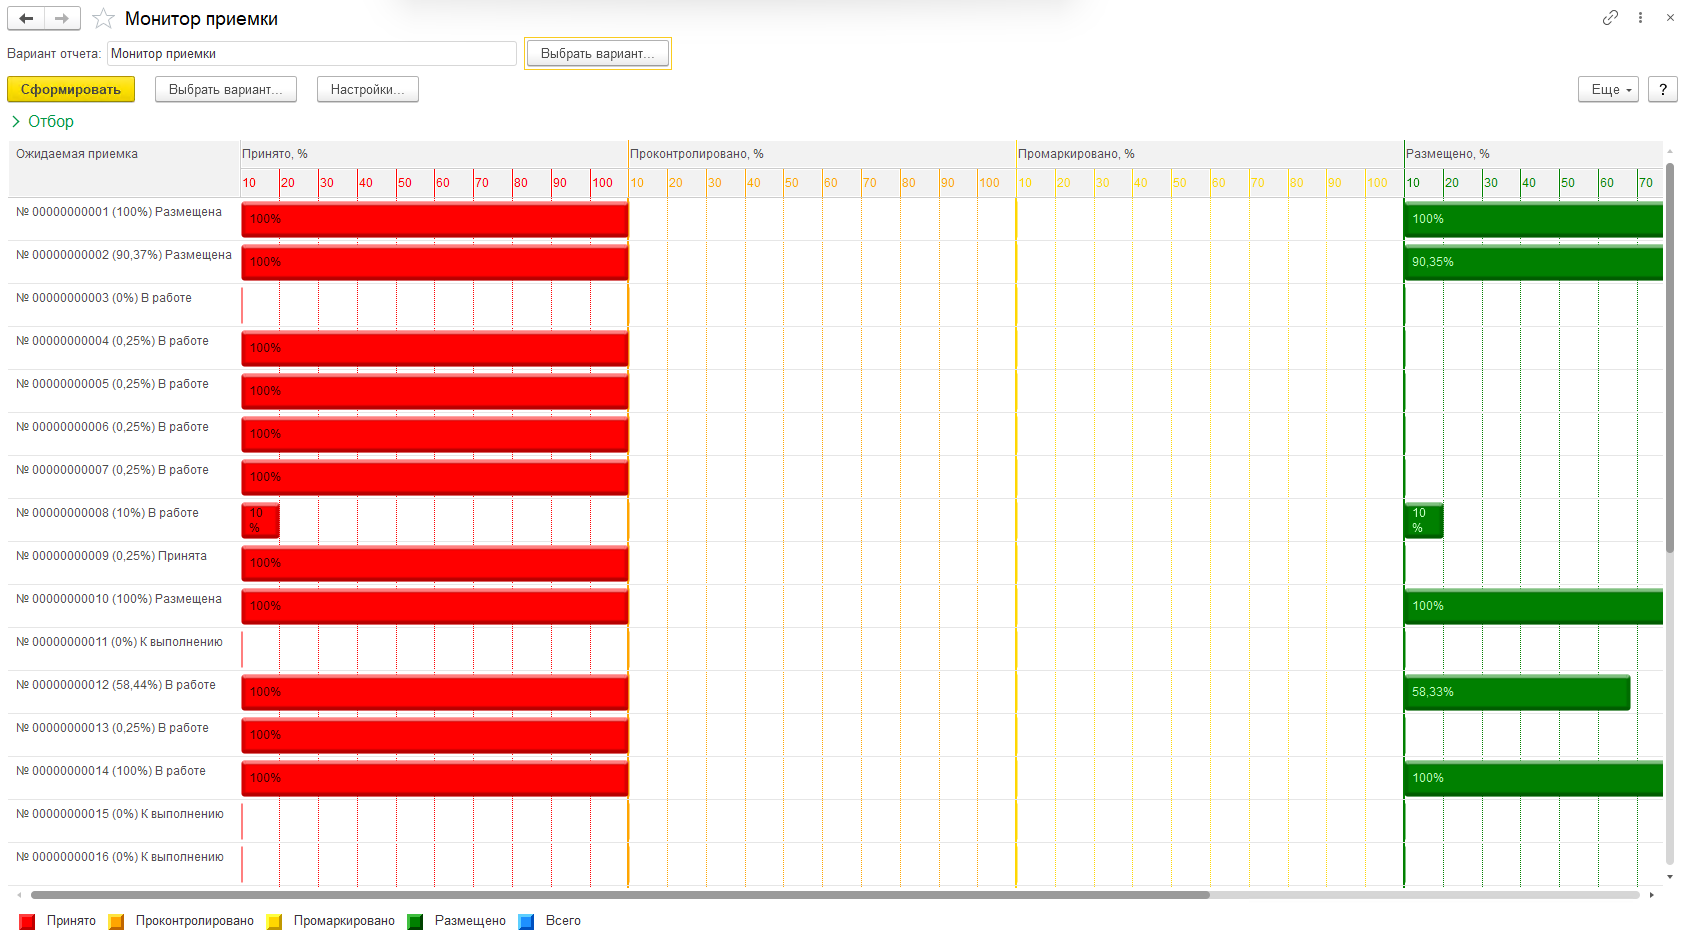The image size is (1682, 946).
Task: Click Выбрать вариант button beside Сформировать
Action: [x=225, y=89]
